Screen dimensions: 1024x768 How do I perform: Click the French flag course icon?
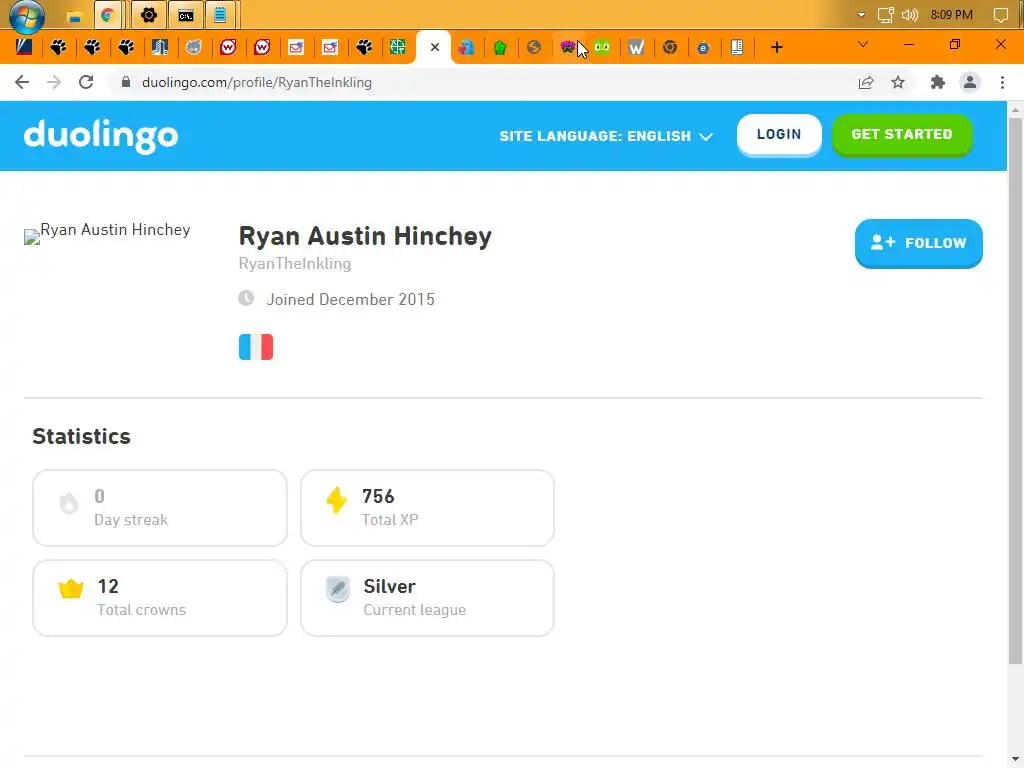(x=256, y=347)
